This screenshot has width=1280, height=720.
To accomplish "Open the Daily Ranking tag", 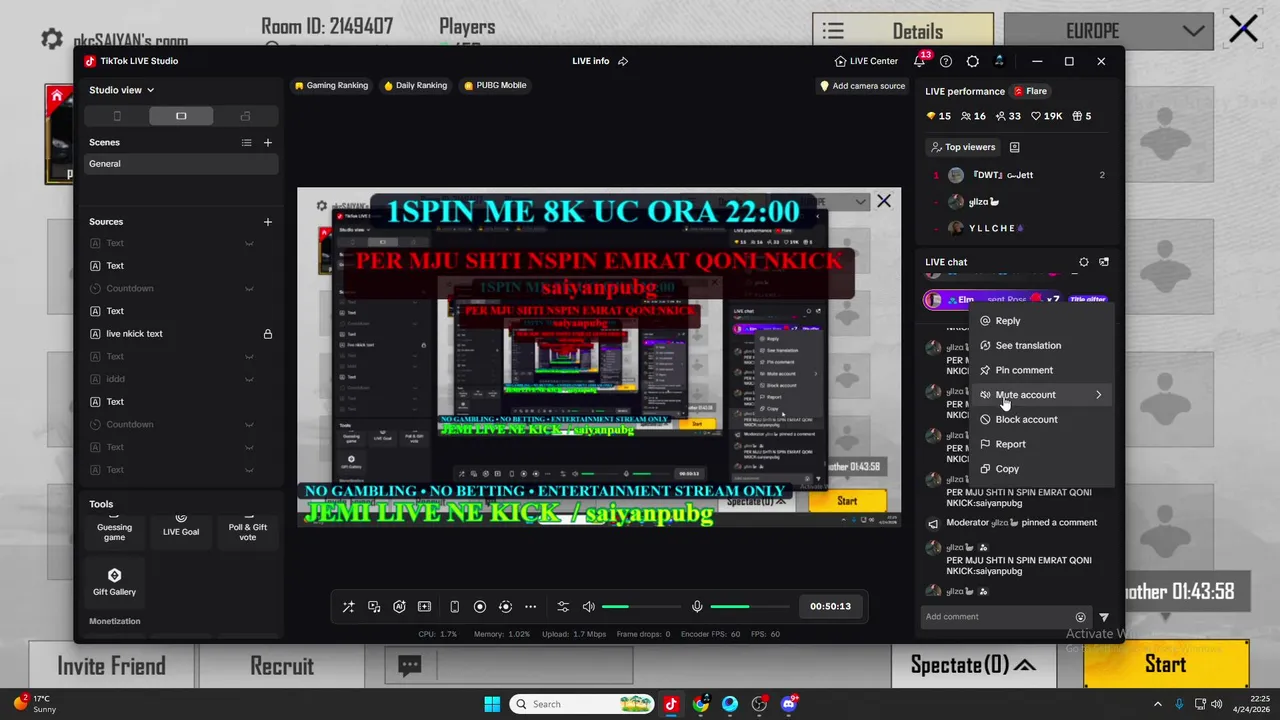I will pyautogui.click(x=415, y=86).
